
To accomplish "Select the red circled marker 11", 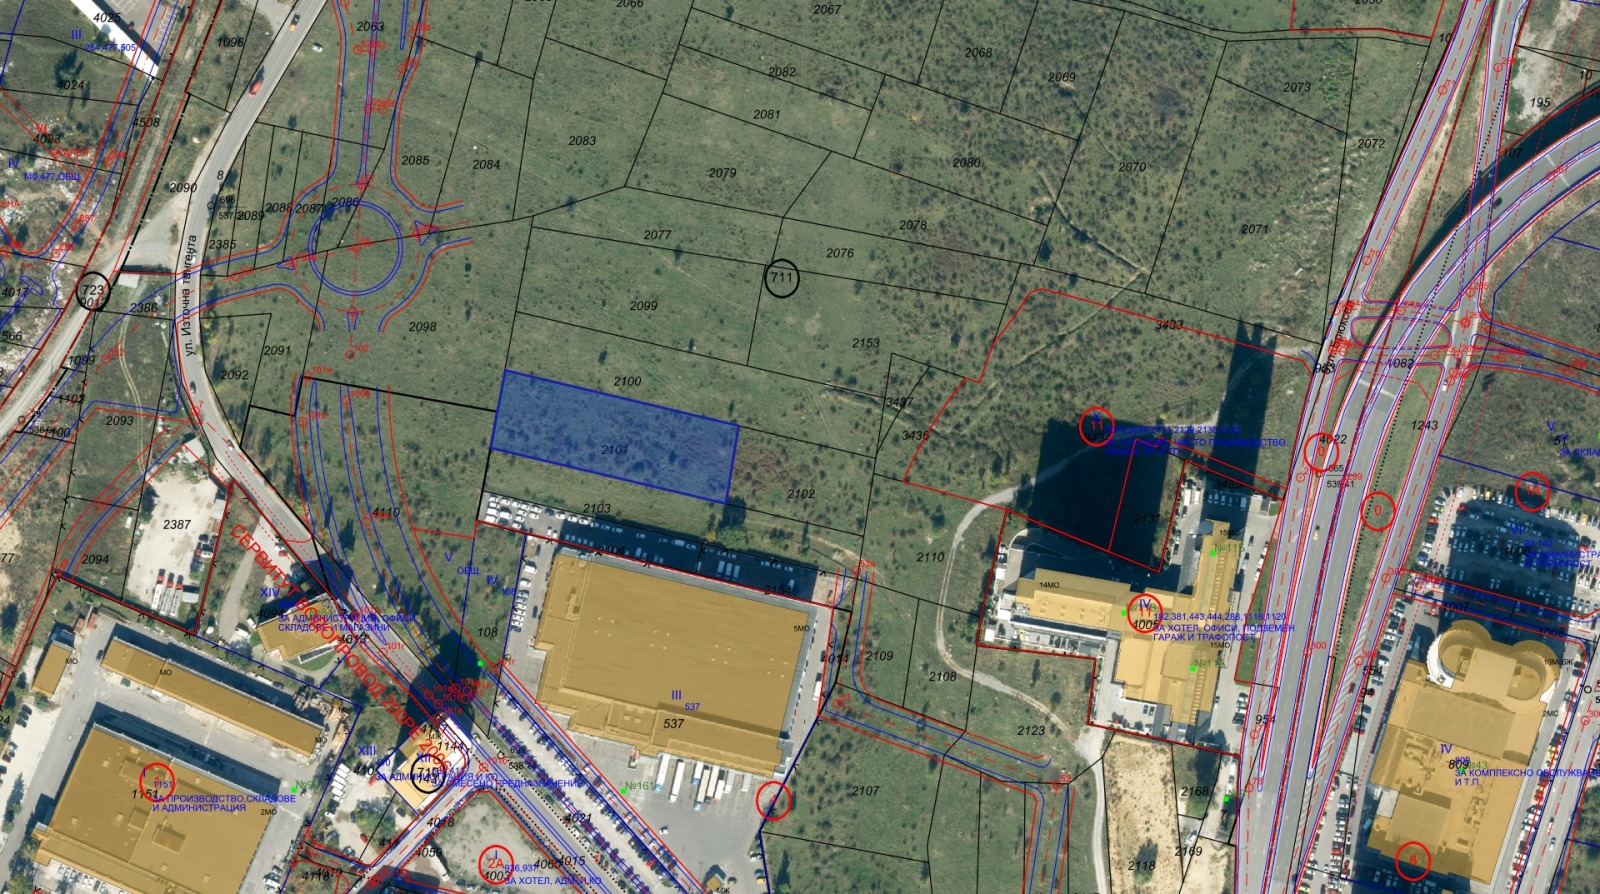I will tap(1097, 427).
